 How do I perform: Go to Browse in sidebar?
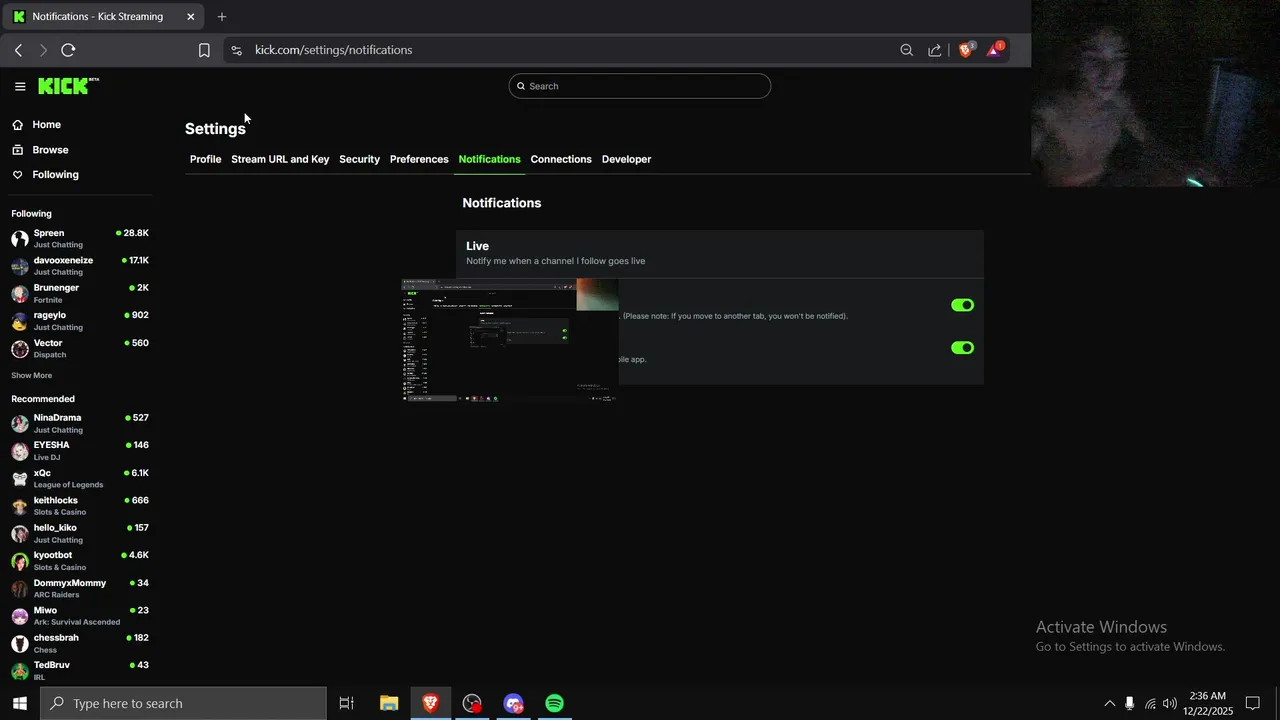[50, 150]
